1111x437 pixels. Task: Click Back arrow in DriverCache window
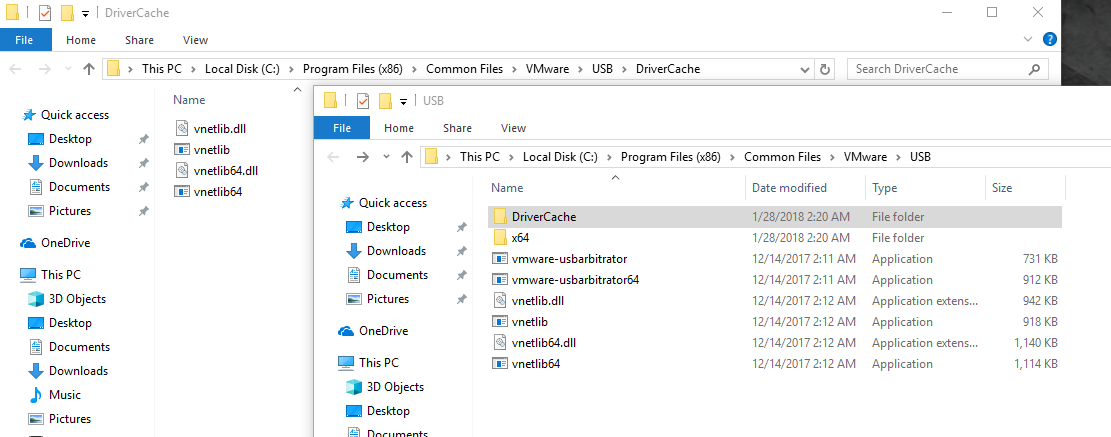tap(16, 69)
